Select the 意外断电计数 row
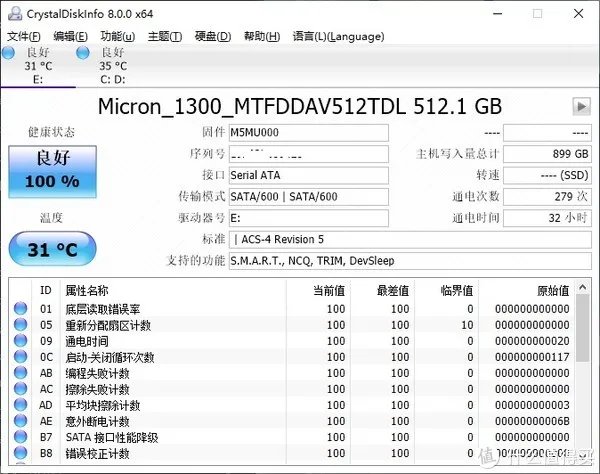The image size is (600, 474). pos(292,421)
